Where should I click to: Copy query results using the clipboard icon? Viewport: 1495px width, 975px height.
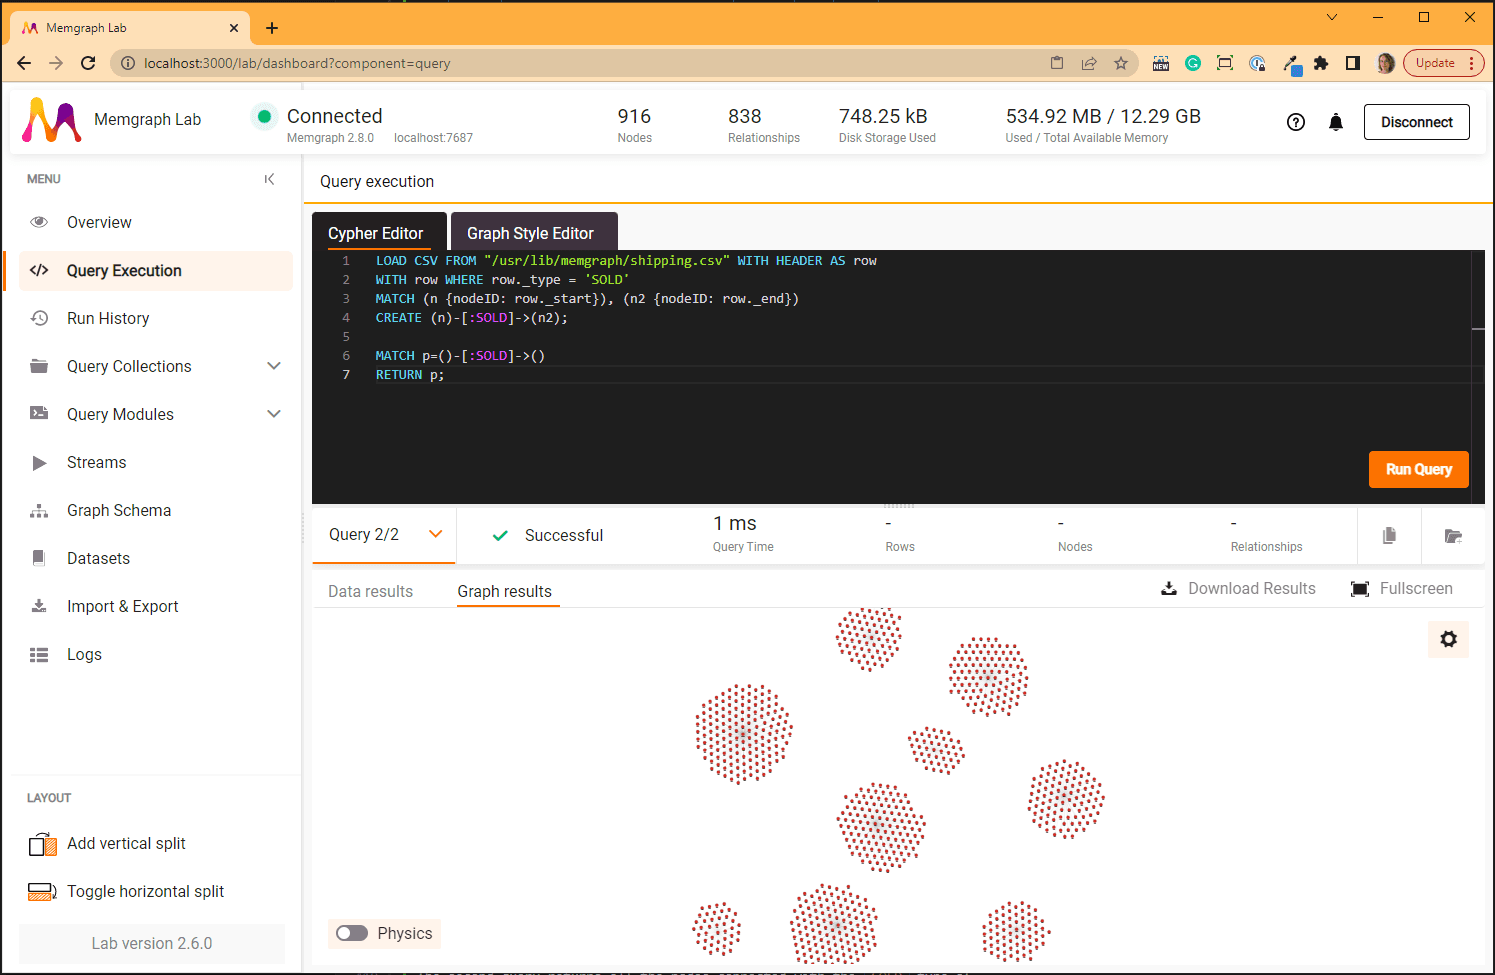click(x=1389, y=535)
